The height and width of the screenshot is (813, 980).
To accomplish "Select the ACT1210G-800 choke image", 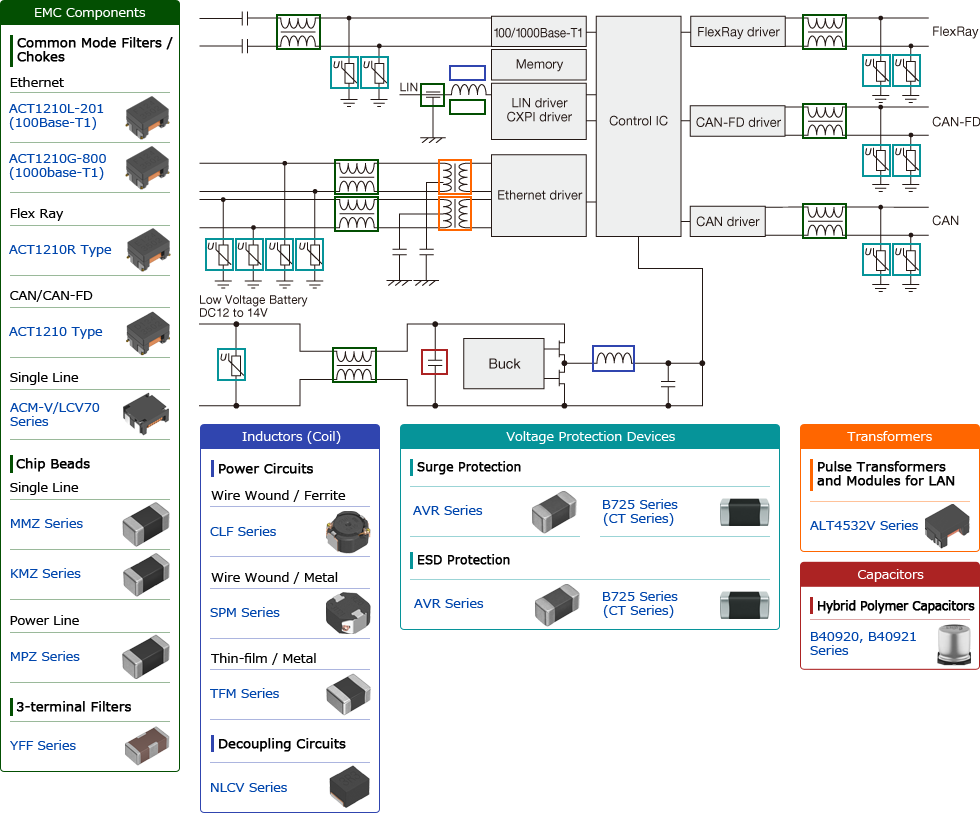I will [x=146, y=167].
